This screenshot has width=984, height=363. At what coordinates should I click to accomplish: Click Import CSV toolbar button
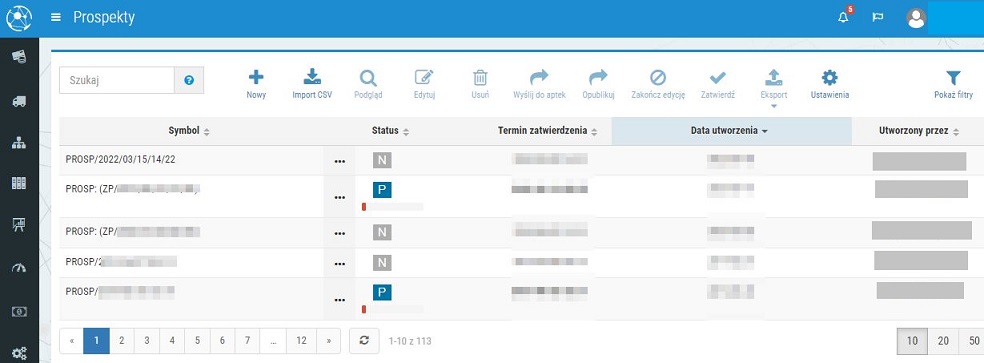tap(312, 85)
